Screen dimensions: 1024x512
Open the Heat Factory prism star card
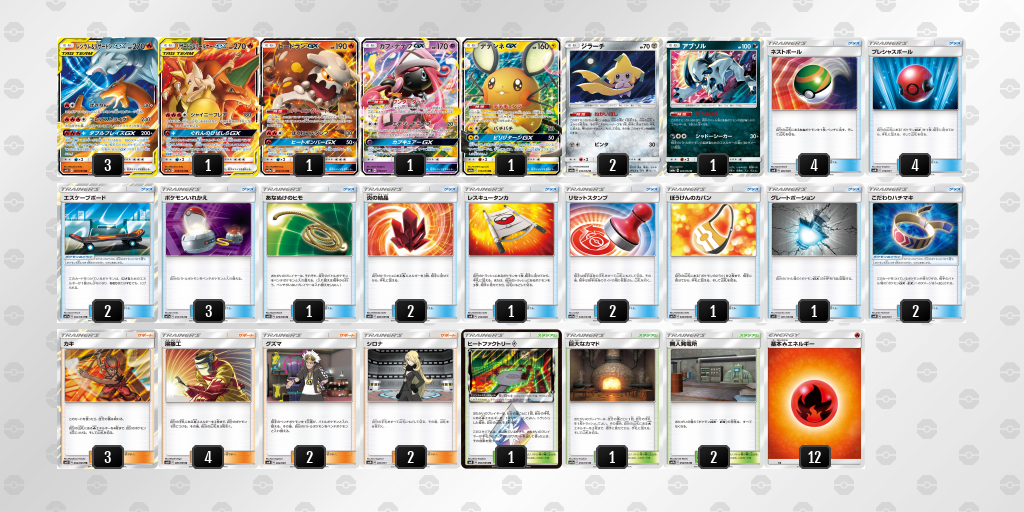(511, 399)
